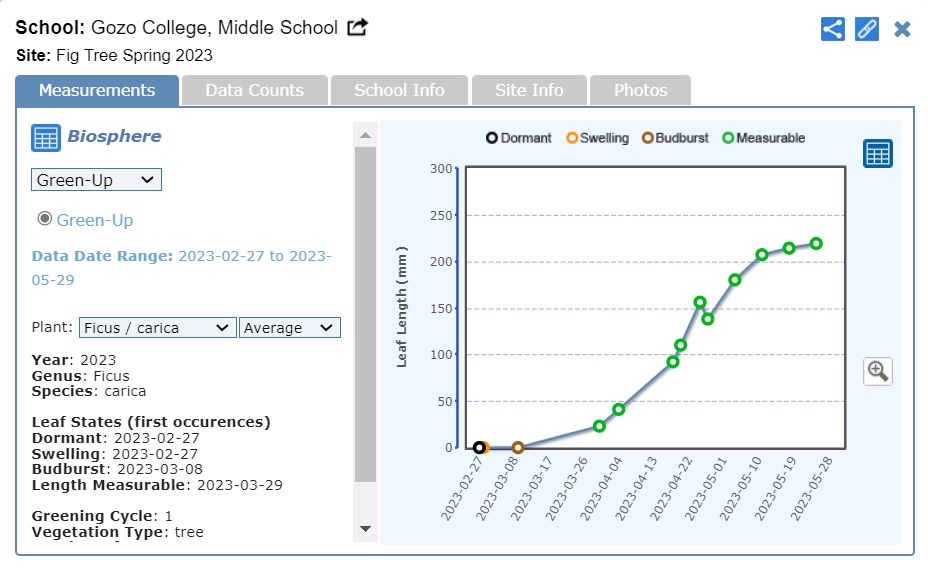Switch to the Photos tab
The image size is (928, 573).
point(640,90)
